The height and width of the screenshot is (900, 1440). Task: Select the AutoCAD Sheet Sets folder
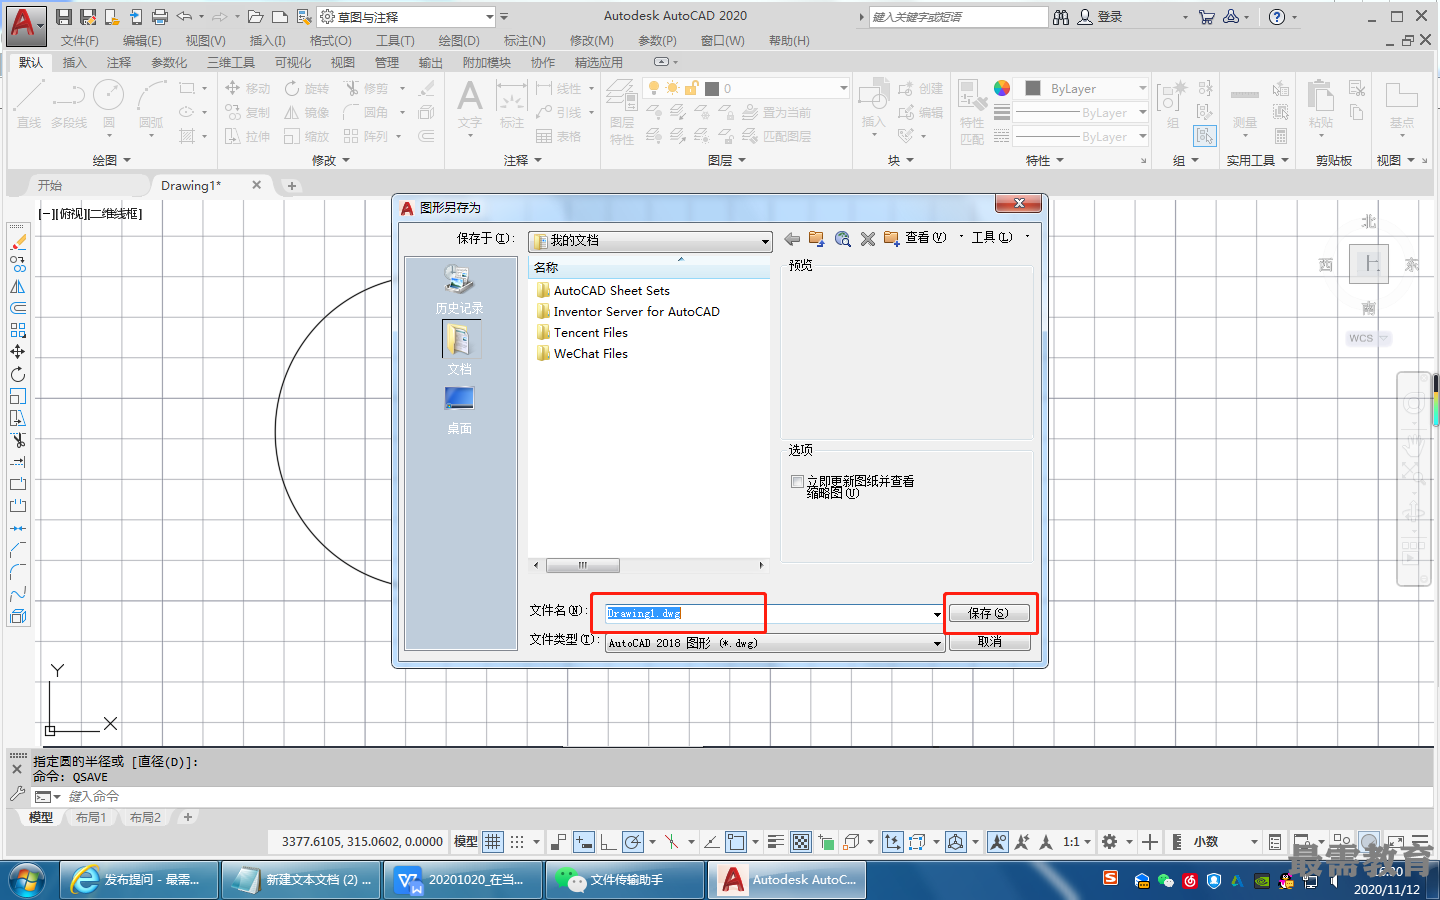603,290
